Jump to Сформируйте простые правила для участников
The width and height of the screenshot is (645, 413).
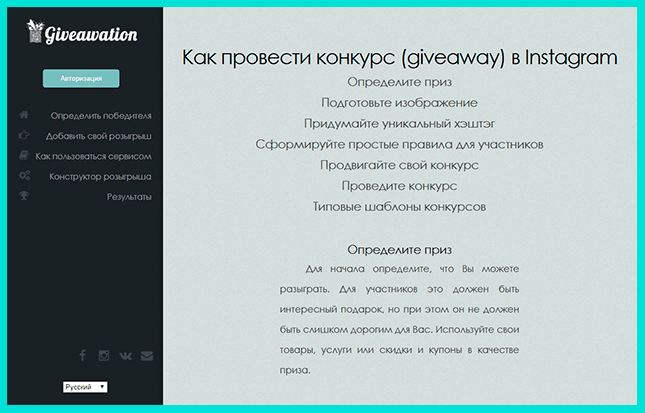click(399, 144)
